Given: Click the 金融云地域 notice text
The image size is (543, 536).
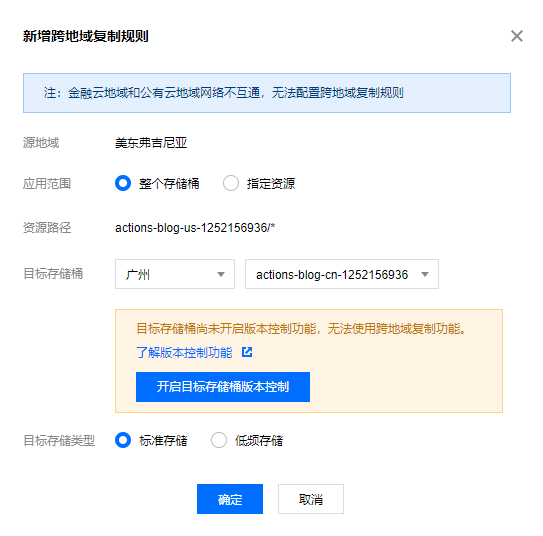Looking at the screenshot, I should pyautogui.click(x=223, y=93).
